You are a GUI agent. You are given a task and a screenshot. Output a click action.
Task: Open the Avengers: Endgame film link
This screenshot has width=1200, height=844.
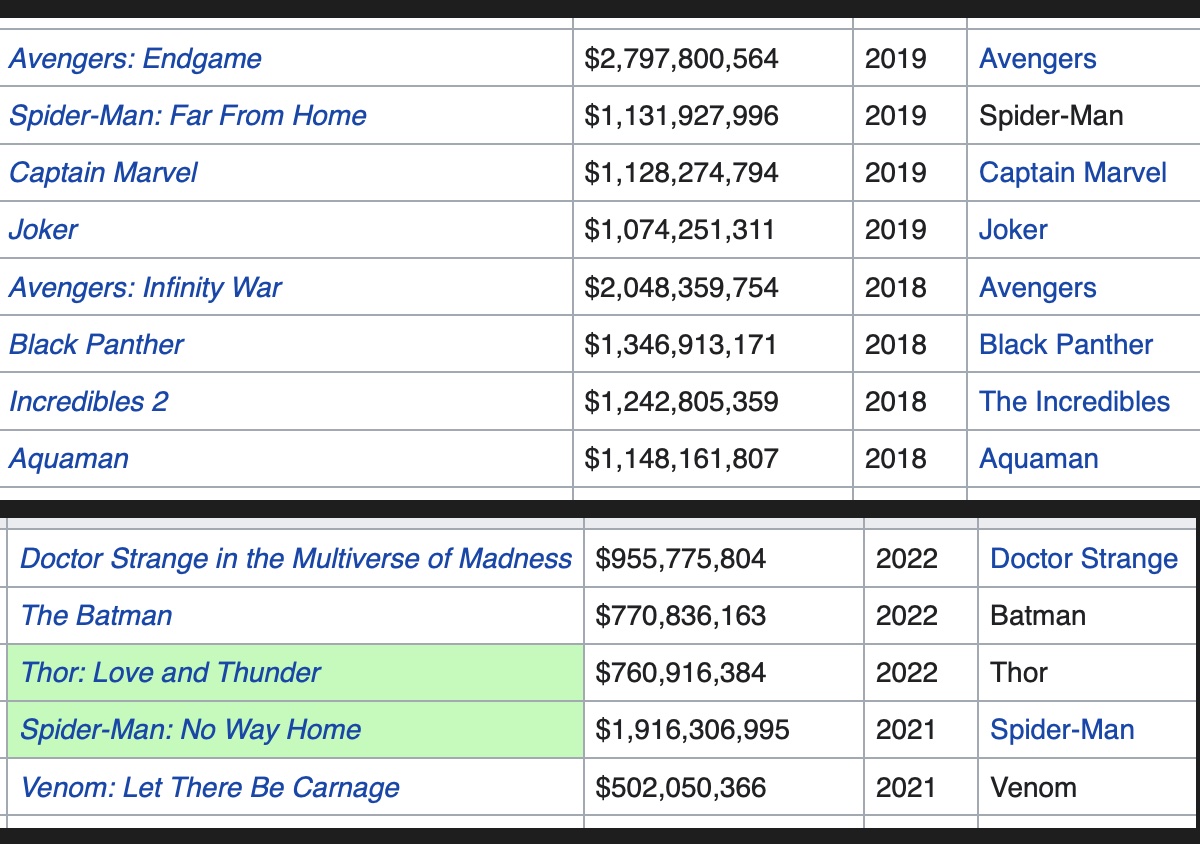(135, 58)
